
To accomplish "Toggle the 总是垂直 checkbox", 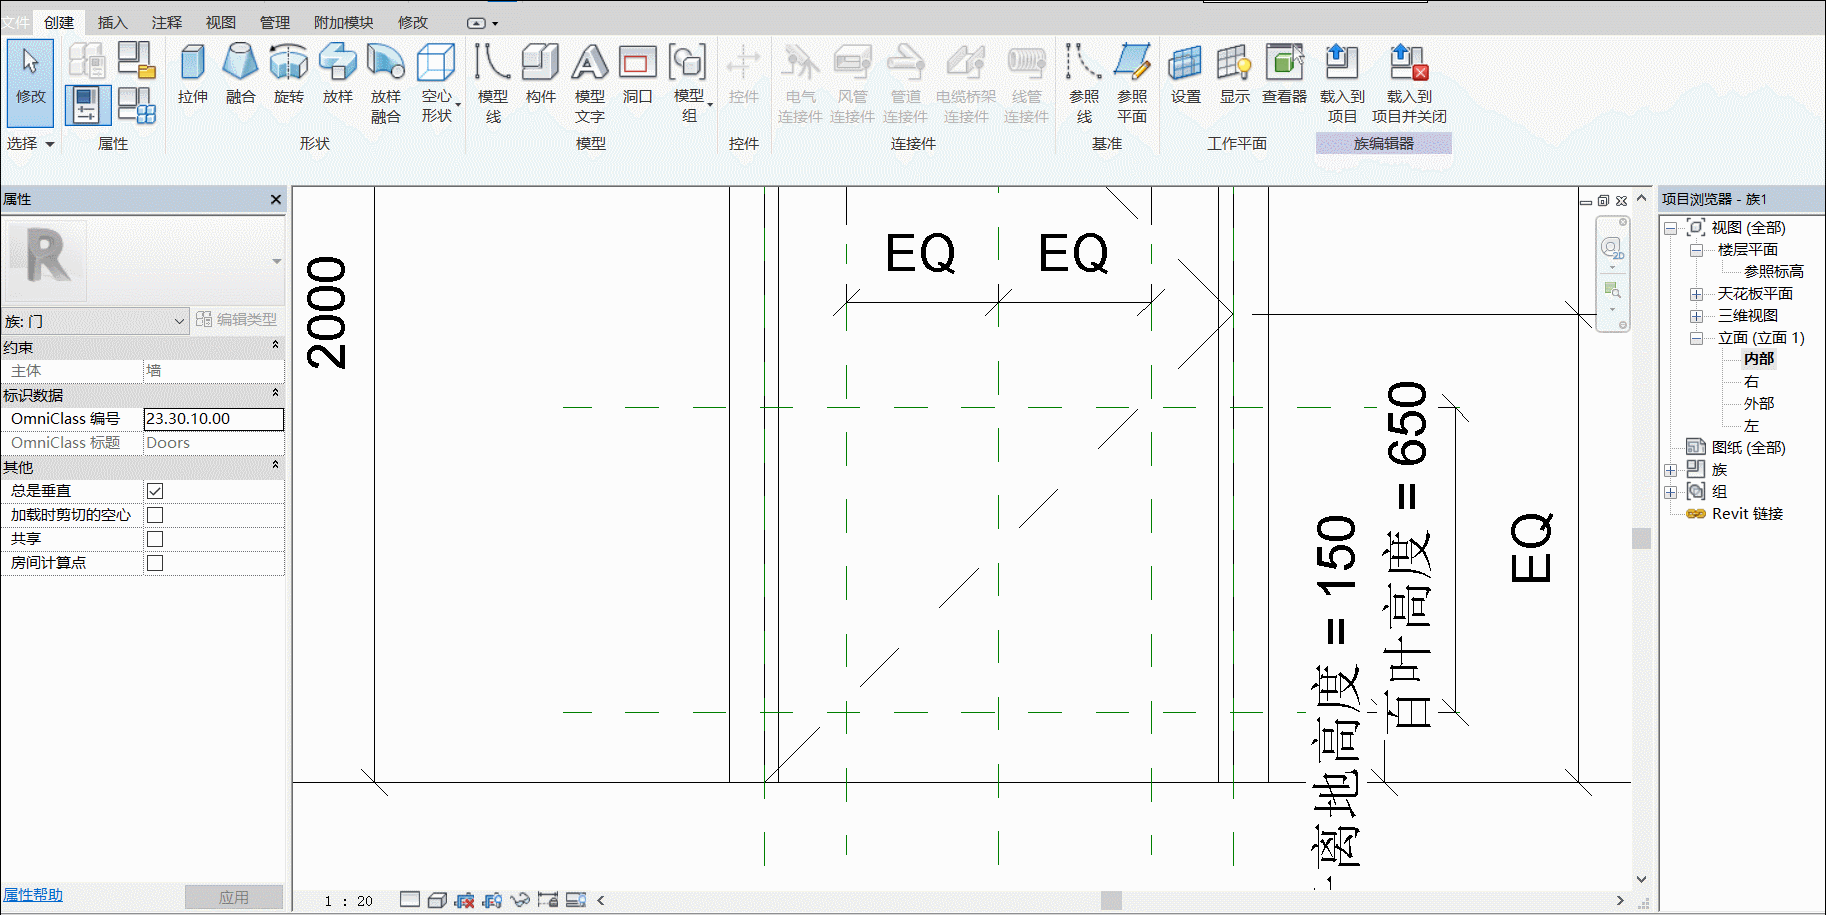I will [155, 491].
